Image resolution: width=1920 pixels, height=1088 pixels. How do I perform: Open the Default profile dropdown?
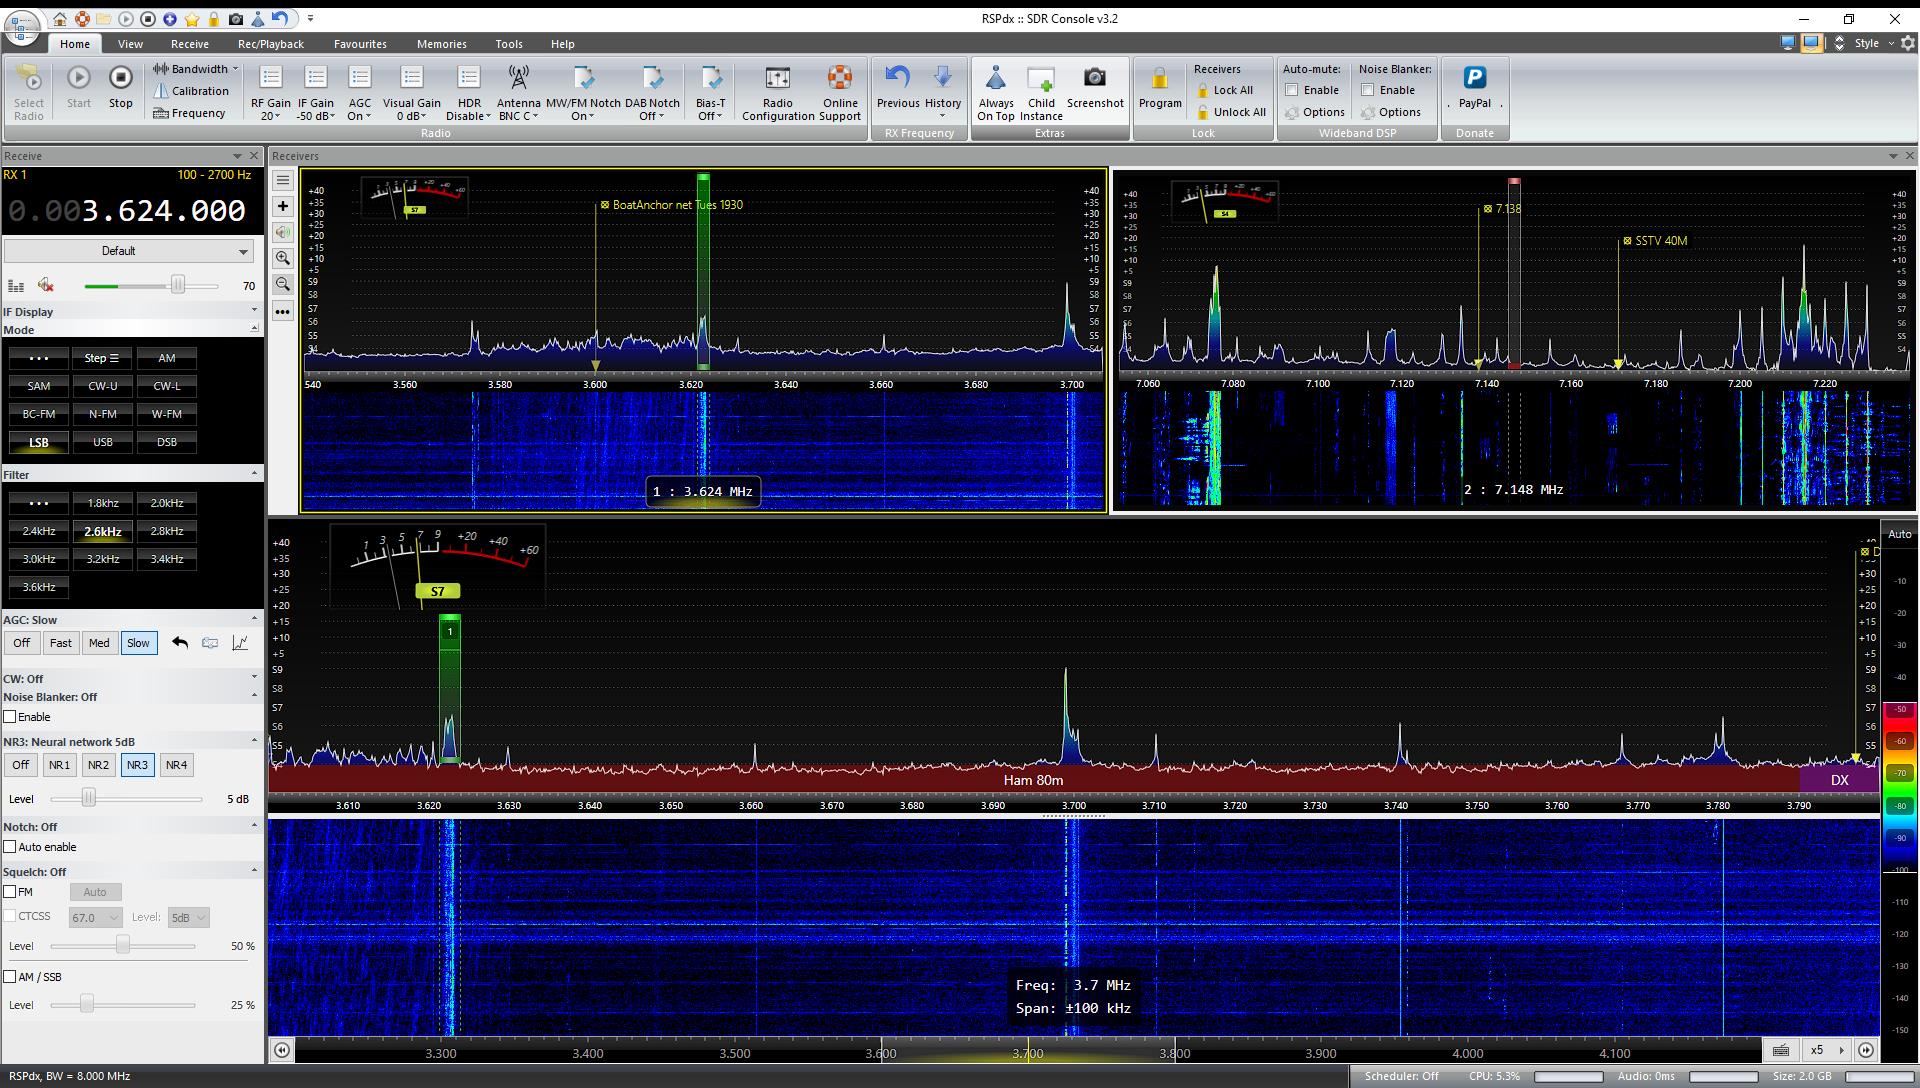(127, 251)
